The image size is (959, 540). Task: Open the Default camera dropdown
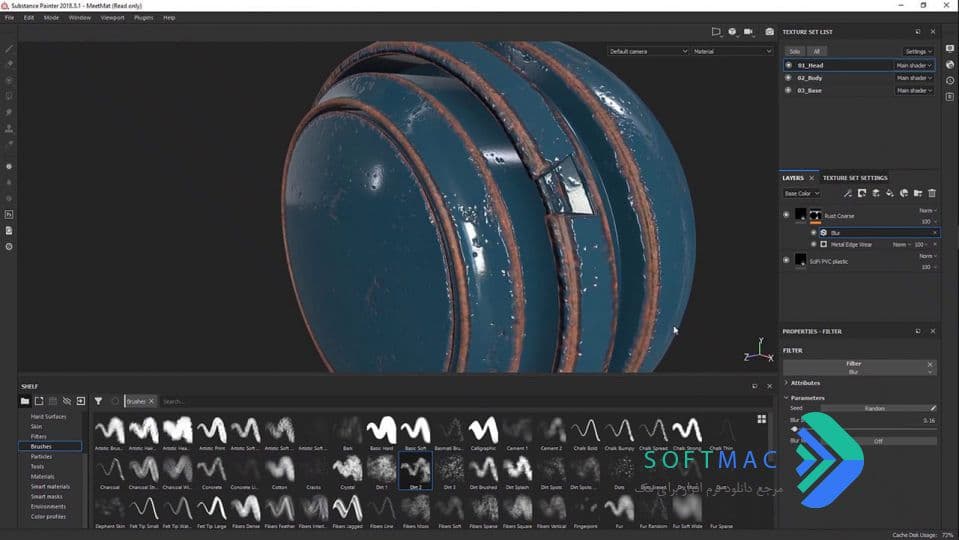(648, 51)
